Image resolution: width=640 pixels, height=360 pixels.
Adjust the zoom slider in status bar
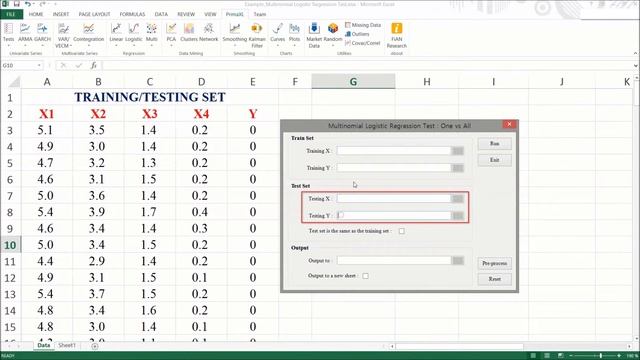click(x=600, y=356)
